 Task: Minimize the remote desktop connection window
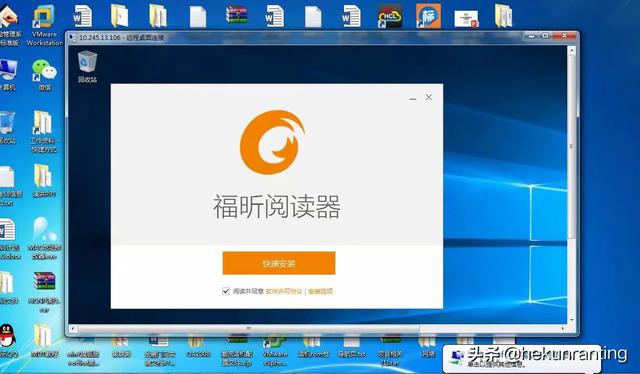(x=531, y=36)
